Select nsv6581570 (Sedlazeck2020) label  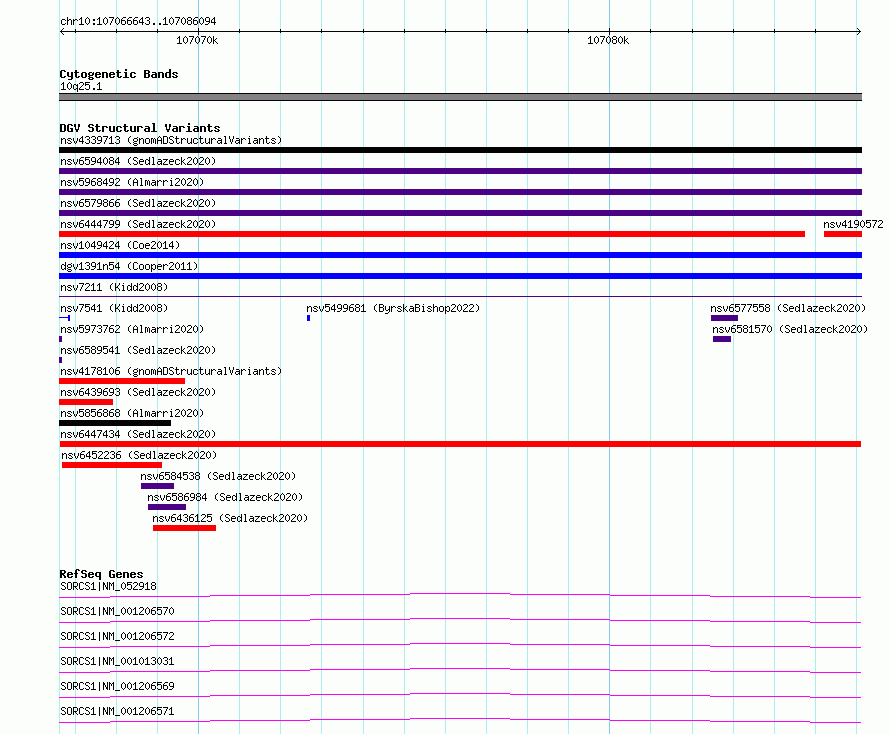790,329
